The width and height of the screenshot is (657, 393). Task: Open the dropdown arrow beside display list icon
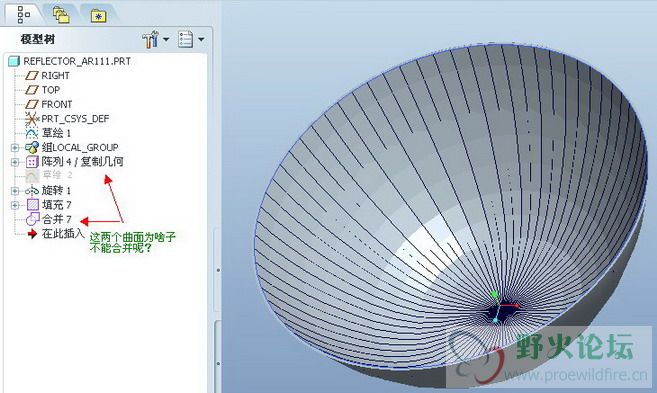tap(201, 39)
